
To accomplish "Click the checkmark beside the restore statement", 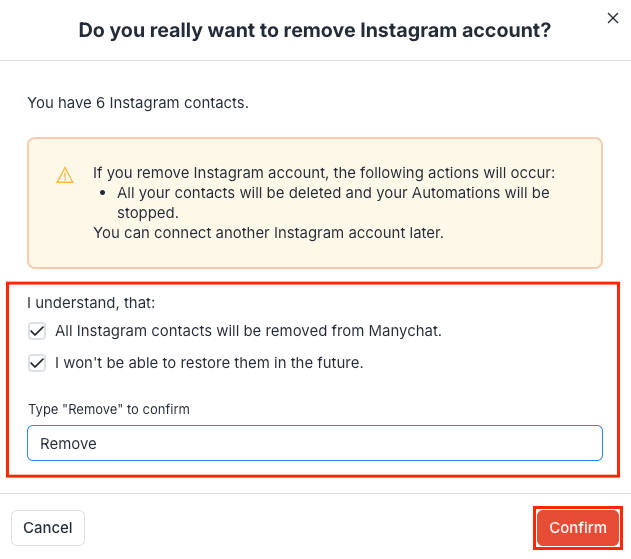I will 37,363.
